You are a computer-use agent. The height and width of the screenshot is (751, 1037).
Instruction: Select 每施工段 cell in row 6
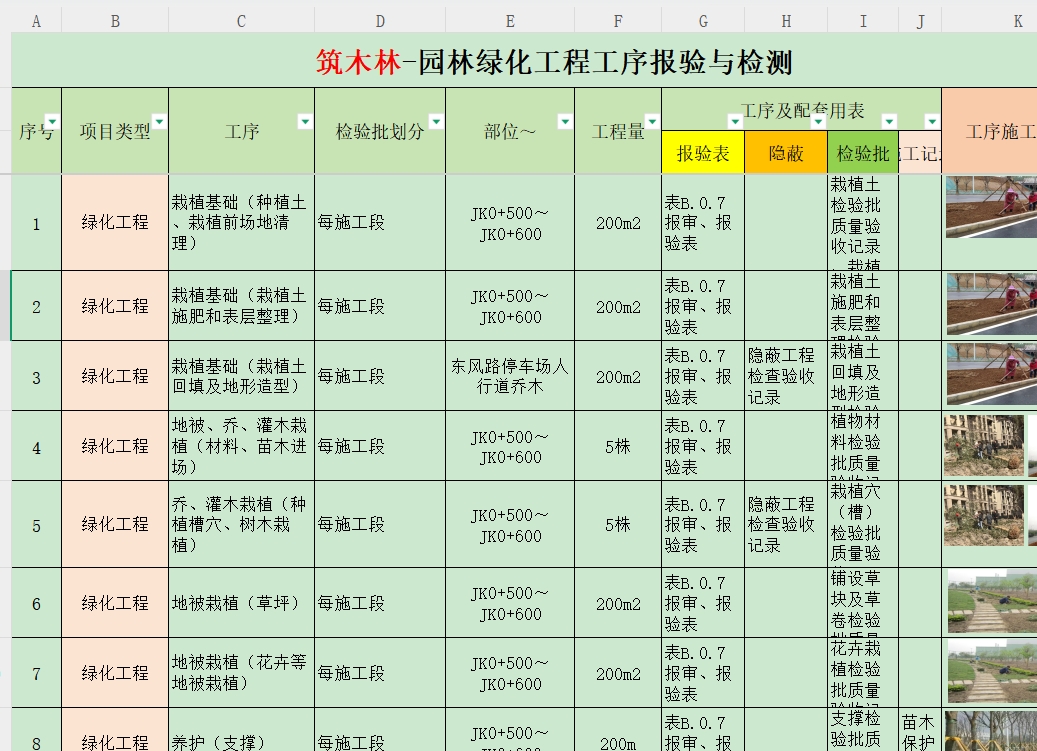click(380, 602)
